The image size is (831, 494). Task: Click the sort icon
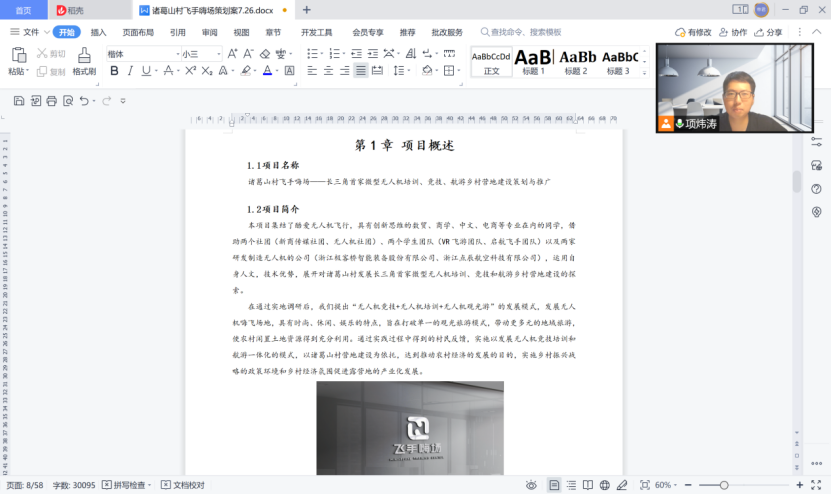[411, 54]
